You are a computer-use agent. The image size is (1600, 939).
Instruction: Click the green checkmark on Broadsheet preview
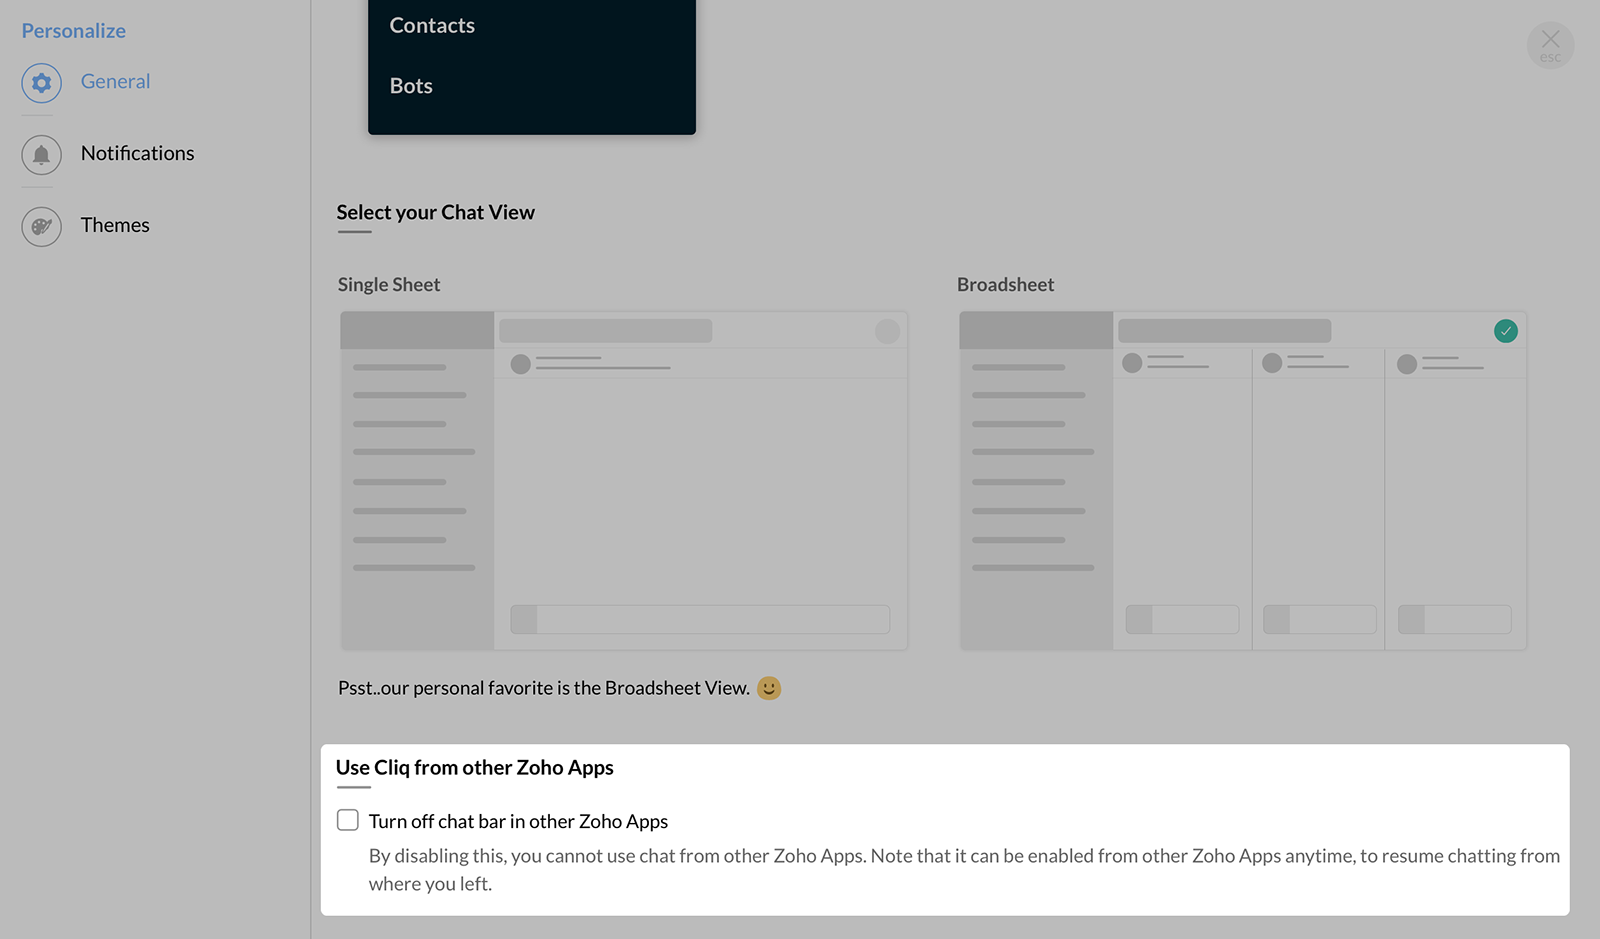[x=1505, y=331]
